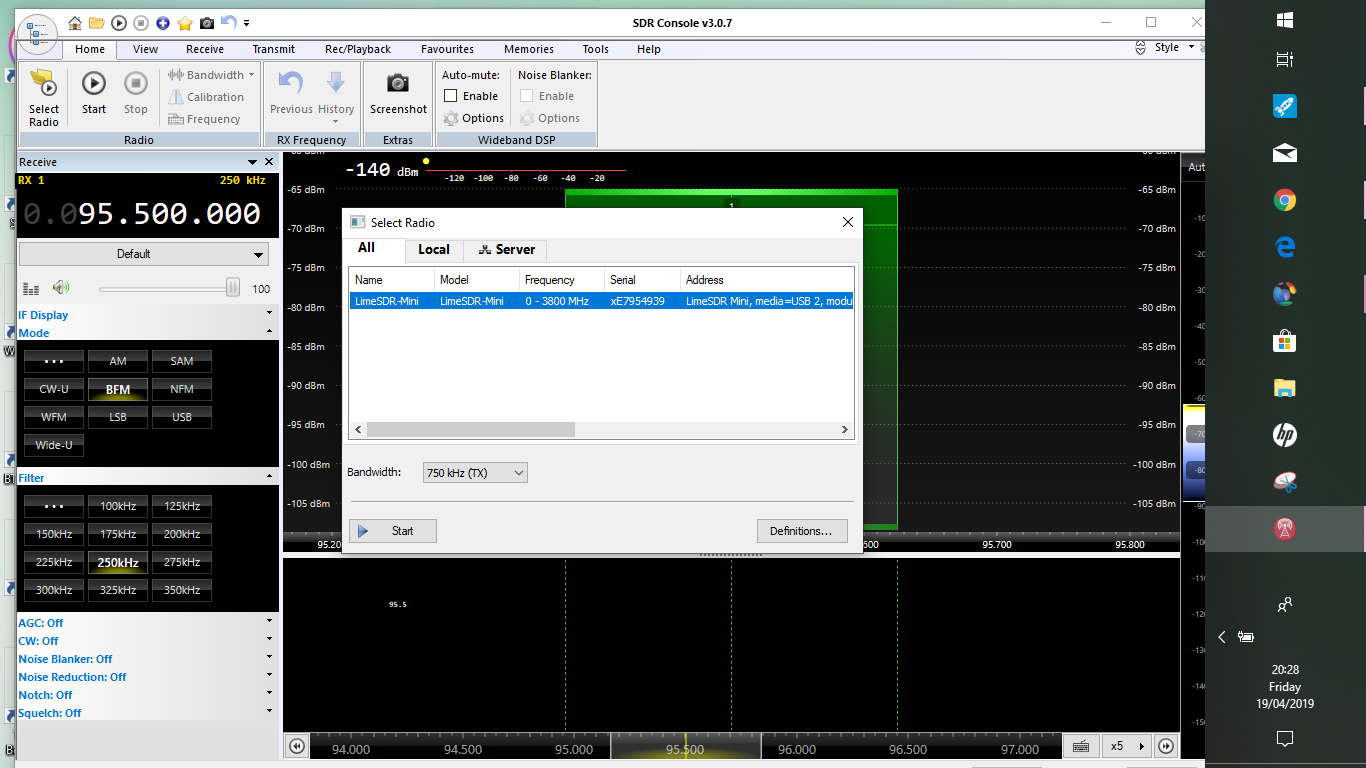Image resolution: width=1366 pixels, height=768 pixels.
Task: Click the Serial column header in radio list
Action: [642, 280]
